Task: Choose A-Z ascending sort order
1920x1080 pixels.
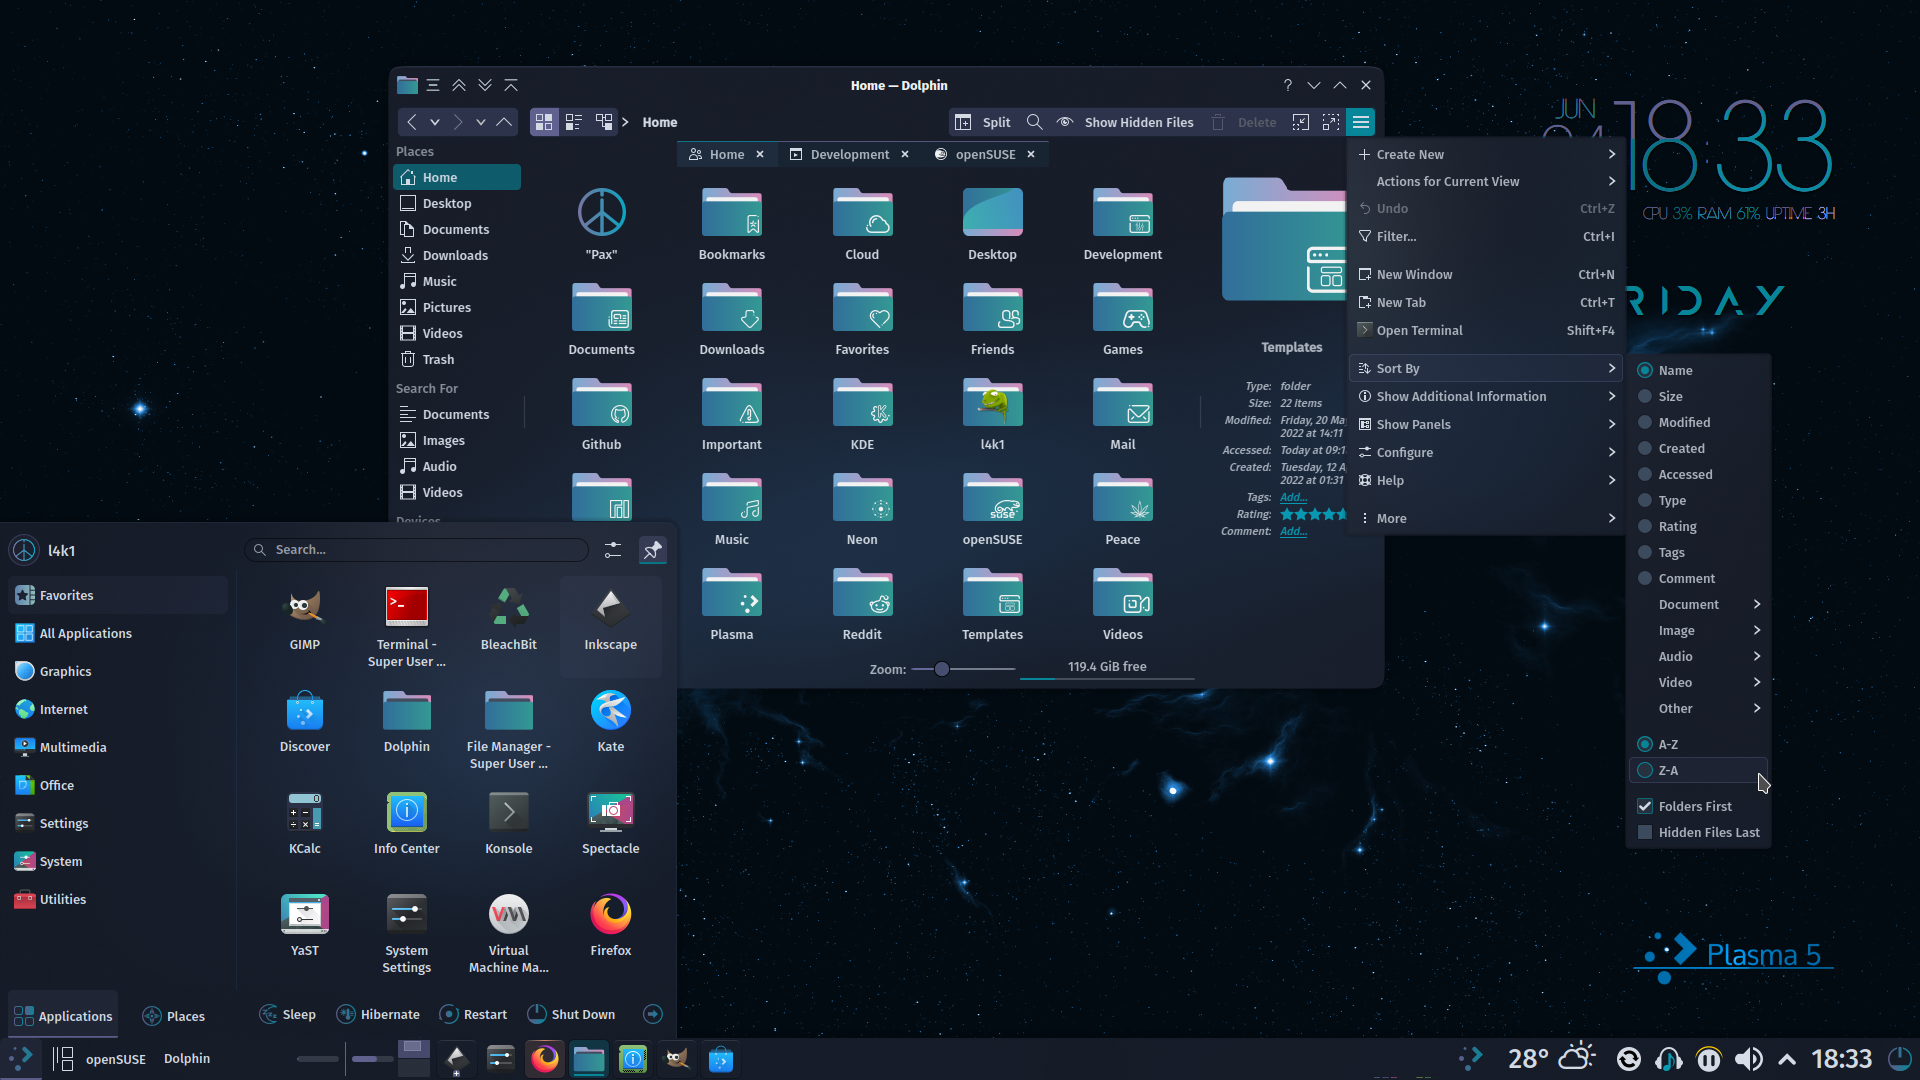Action: (x=1698, y=744)
